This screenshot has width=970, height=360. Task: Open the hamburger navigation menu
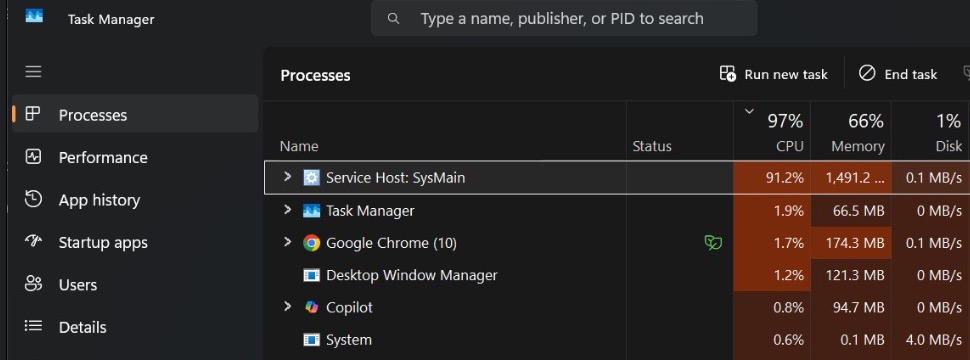(33, 72)
